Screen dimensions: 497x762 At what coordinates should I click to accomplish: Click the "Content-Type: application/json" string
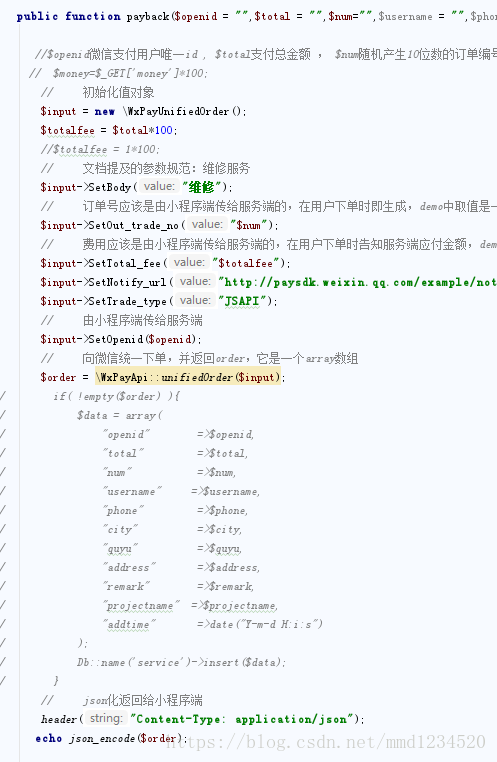pos(242,719)
